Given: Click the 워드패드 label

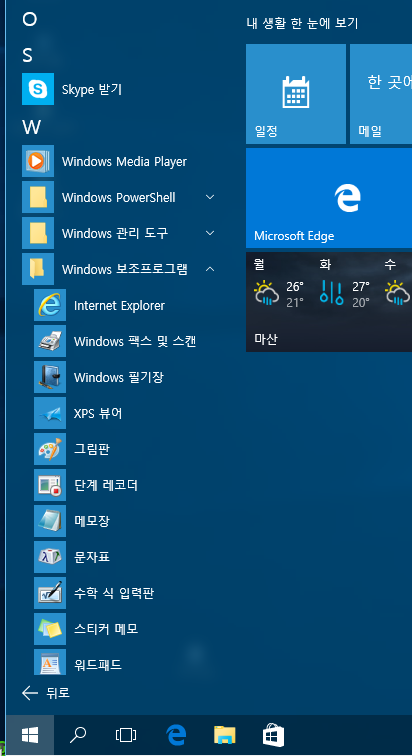Looking at the screenshot, I should click(98, 665).
